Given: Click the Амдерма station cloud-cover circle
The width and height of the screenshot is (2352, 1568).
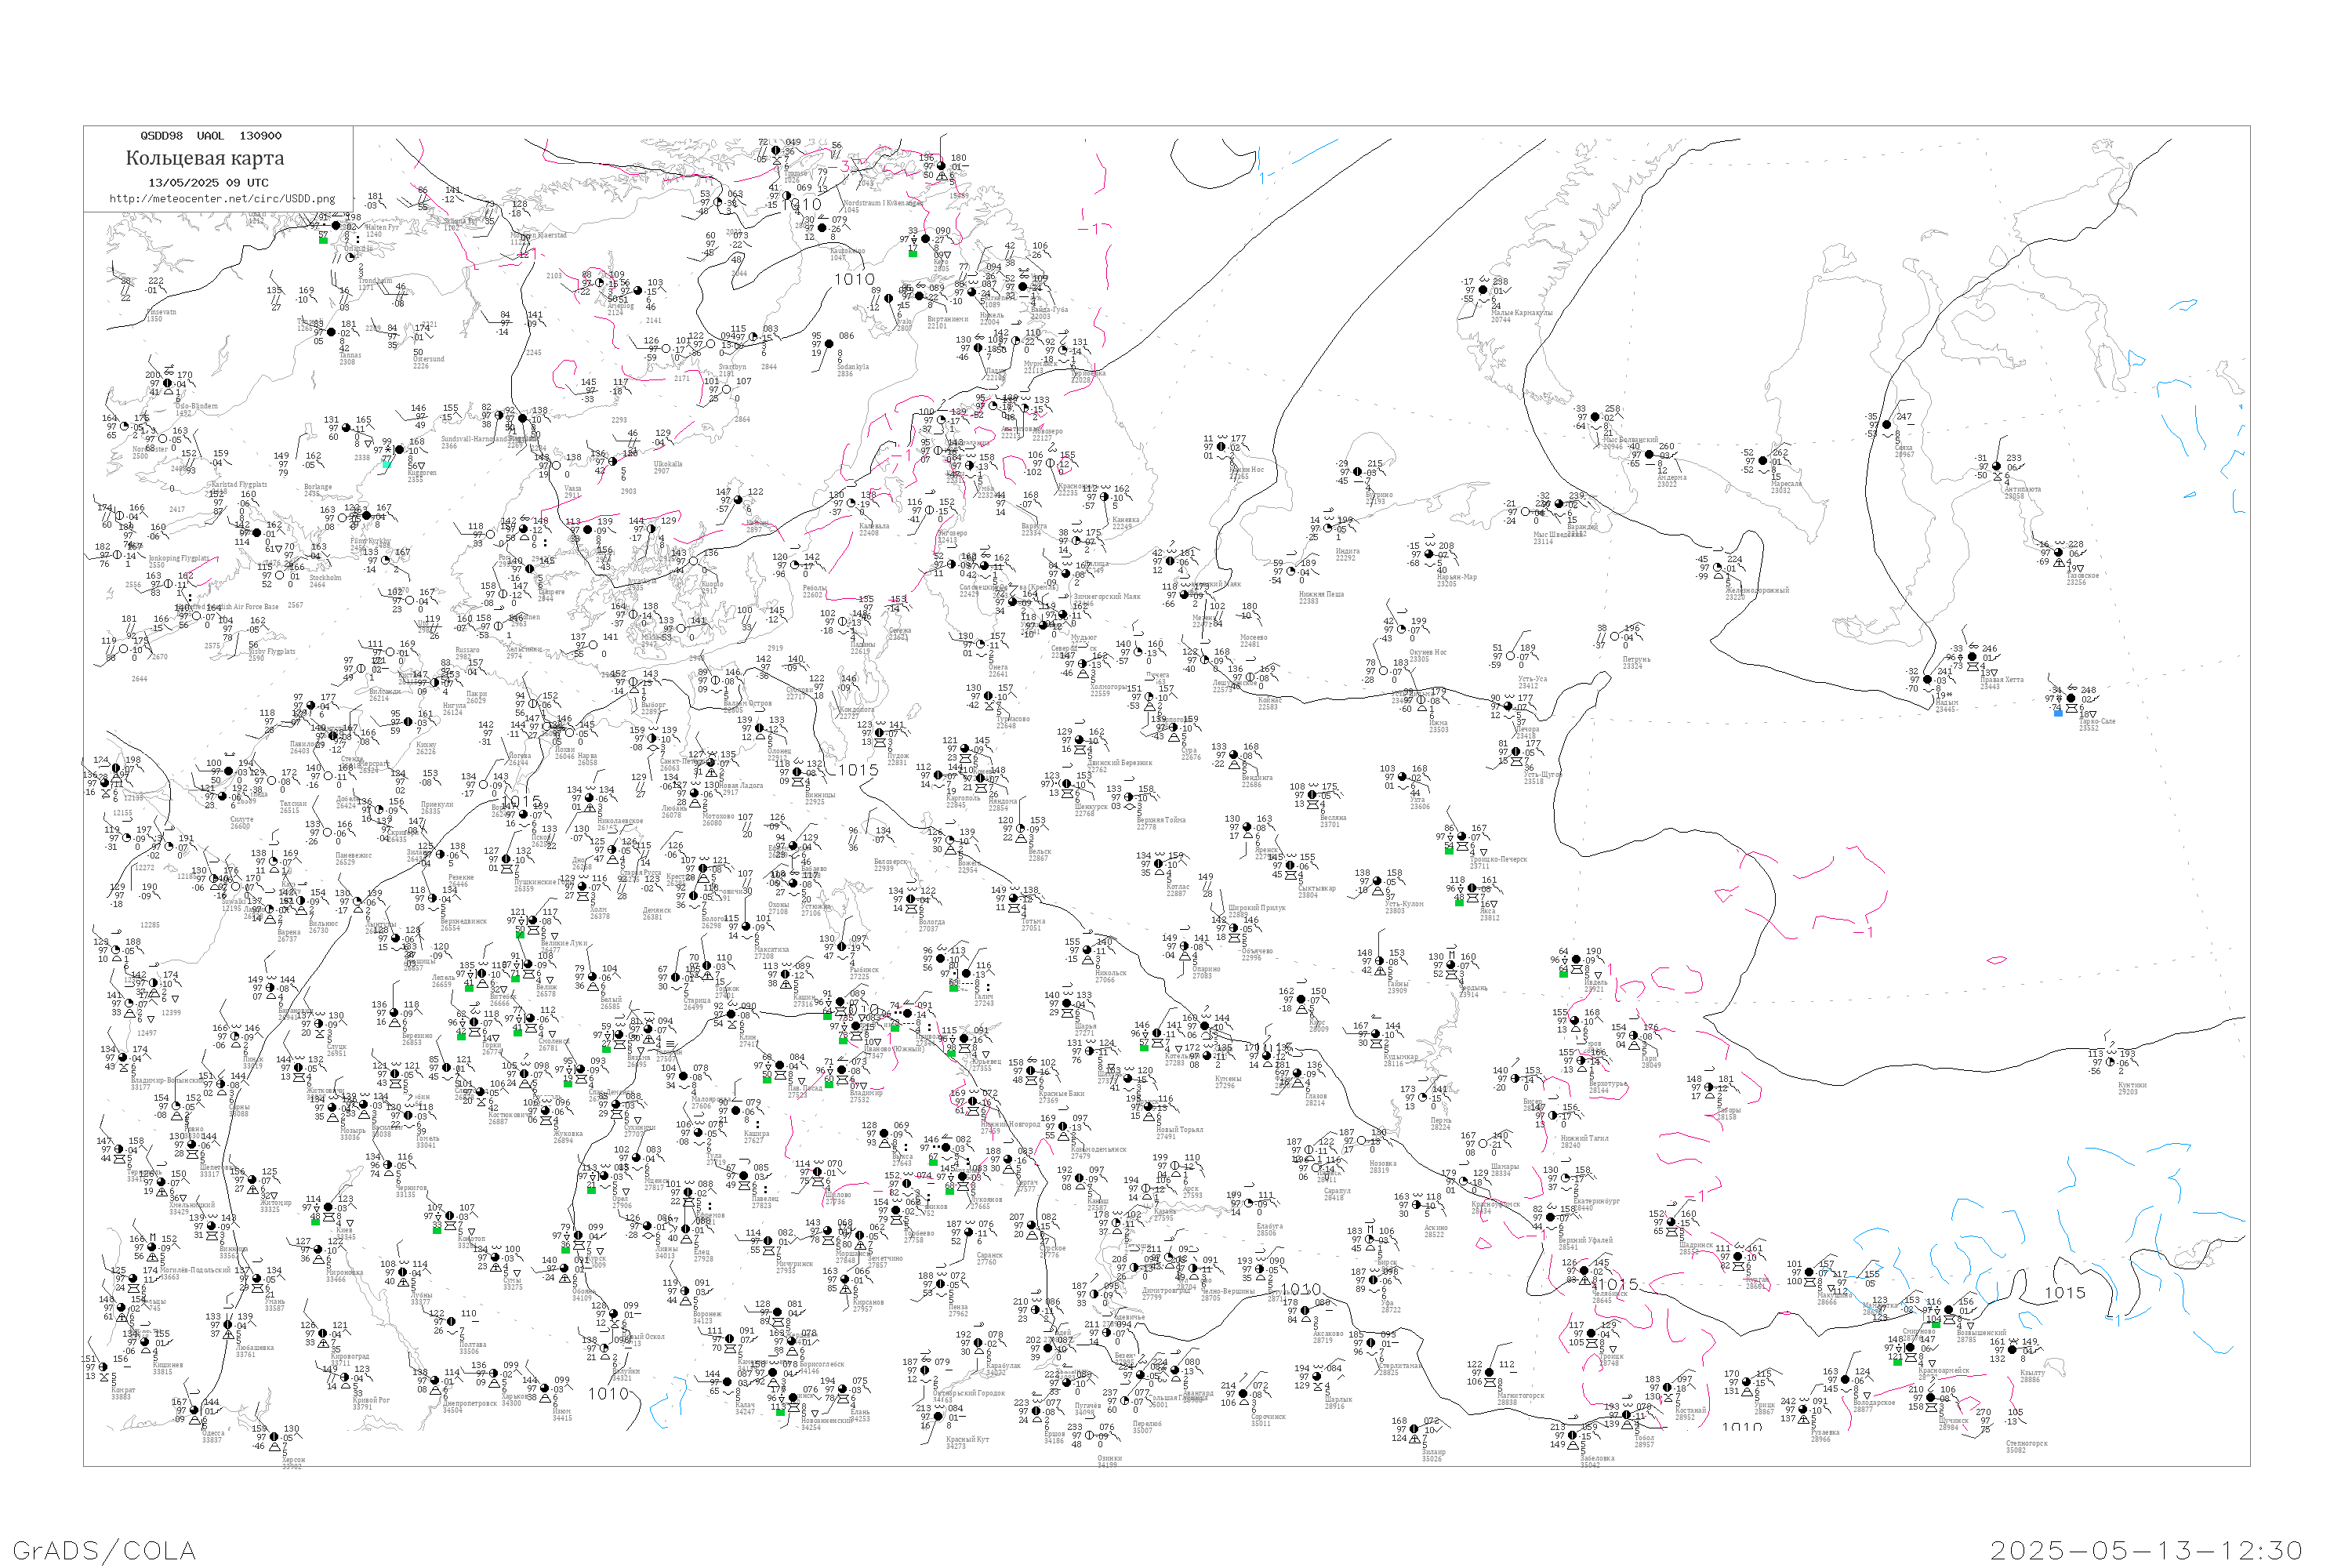Looking at the screenshot, I should click(x=1649, y=455).
